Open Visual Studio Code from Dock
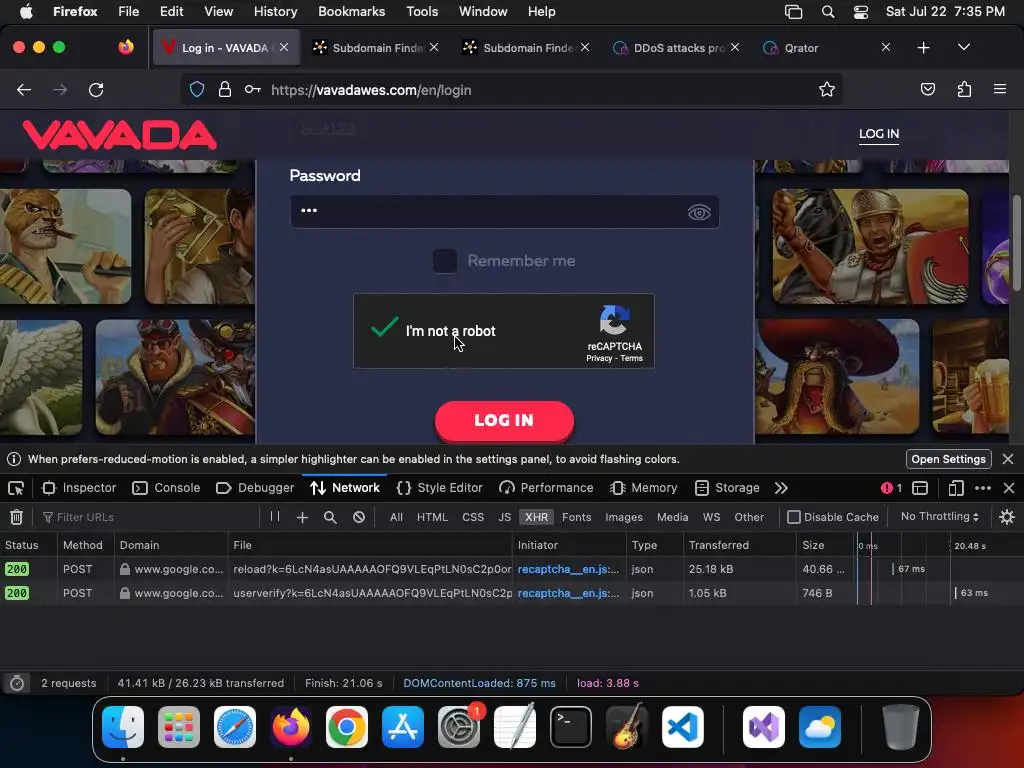The width and height of the screenshot is (1024, 768). [x=682, y=727]
